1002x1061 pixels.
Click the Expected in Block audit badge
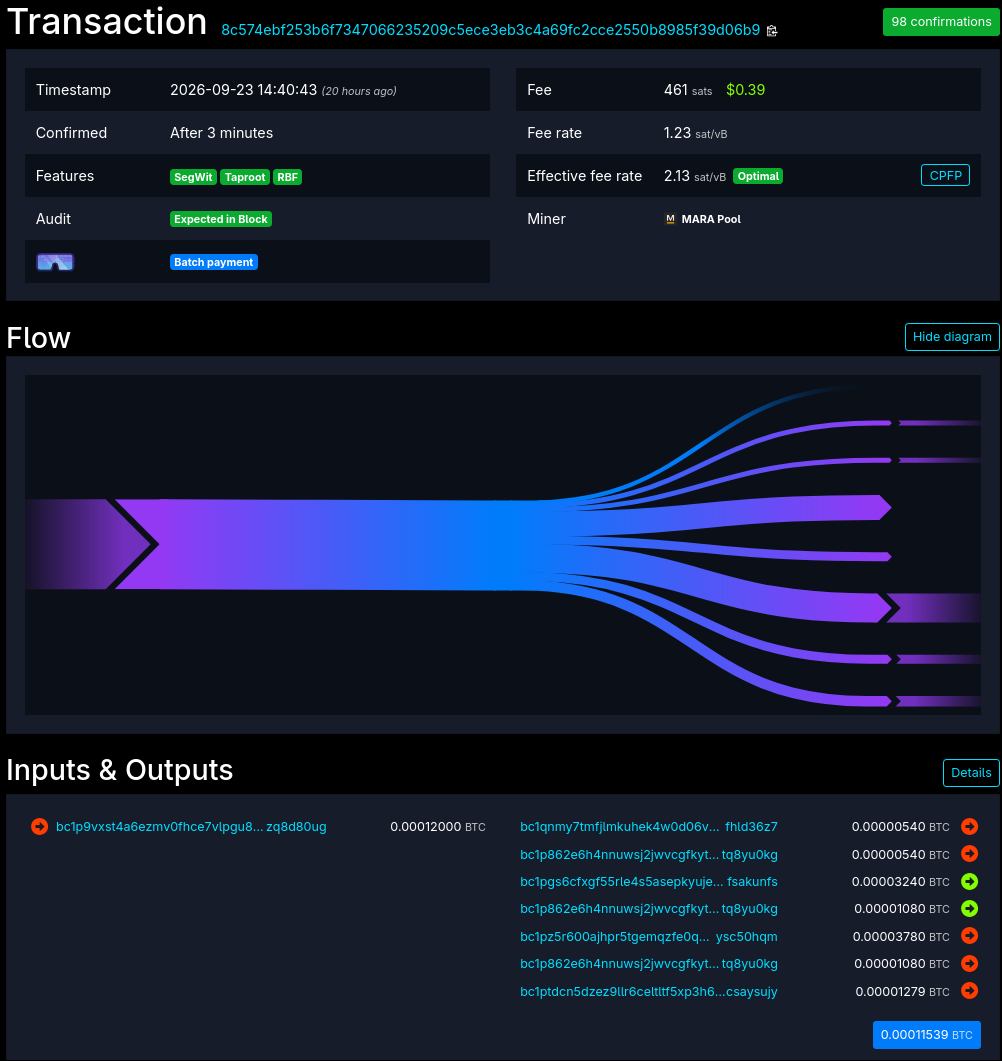[221, 219]
